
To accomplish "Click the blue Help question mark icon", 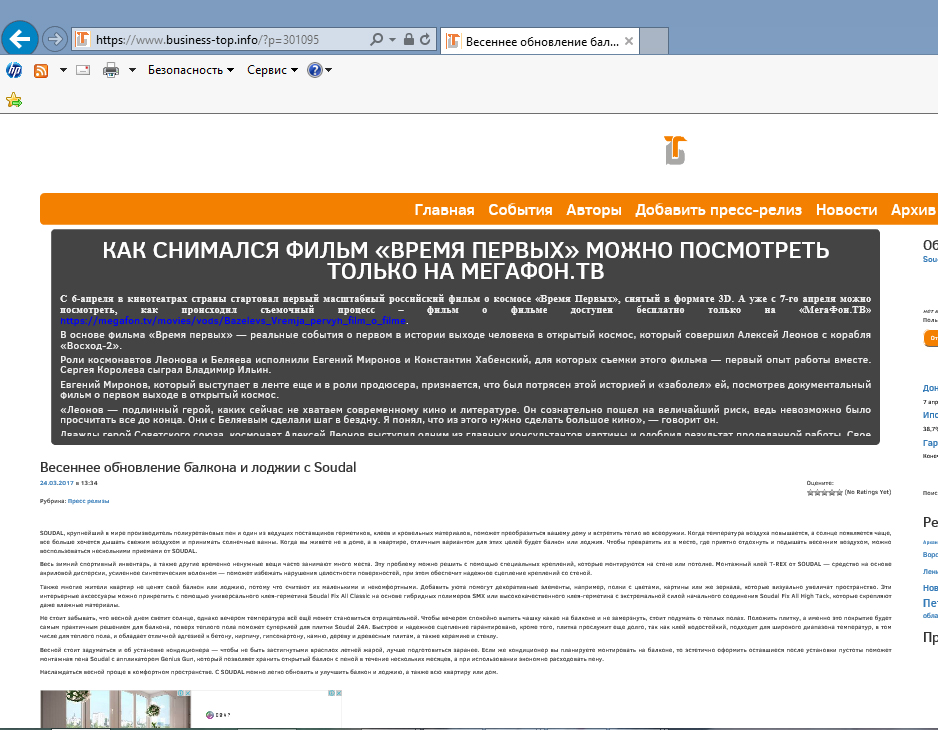I will 315,70.
